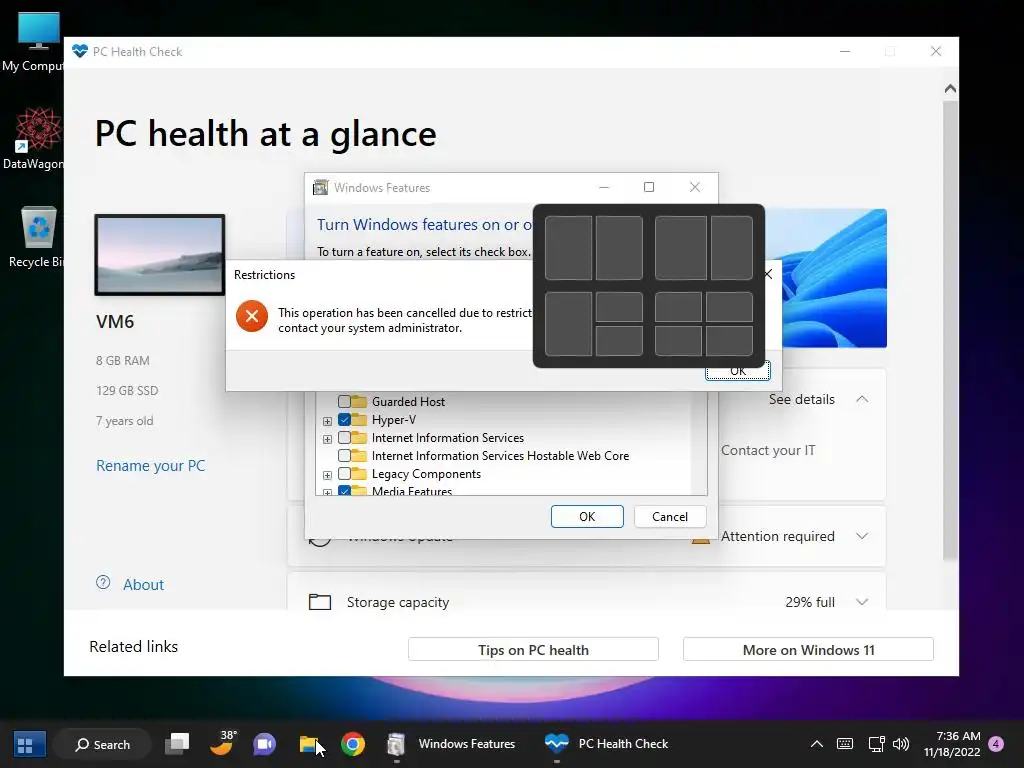Image resolution: width=1024 pixels, height=768 pixels.
Task: Select the Guarded Host row label
Action: point(408,402)
